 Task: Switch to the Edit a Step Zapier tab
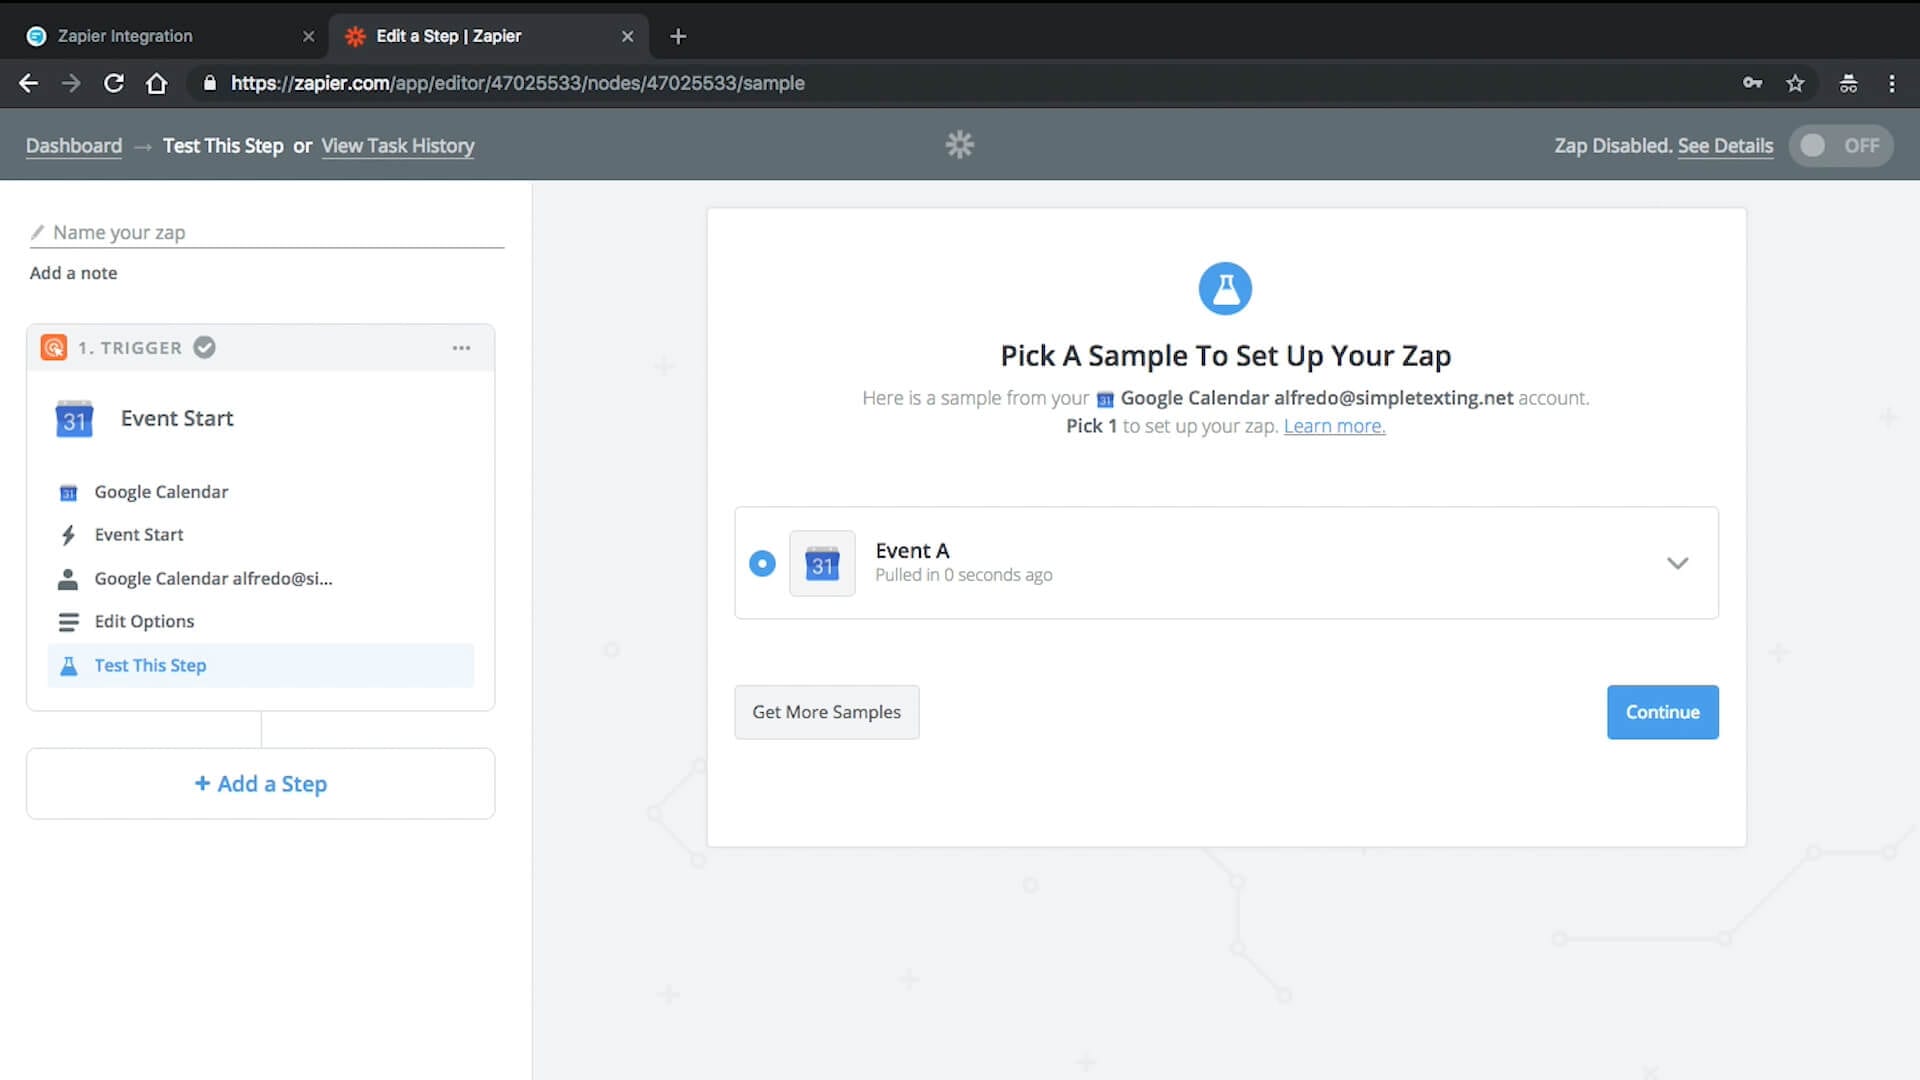[x=488, y=36]
